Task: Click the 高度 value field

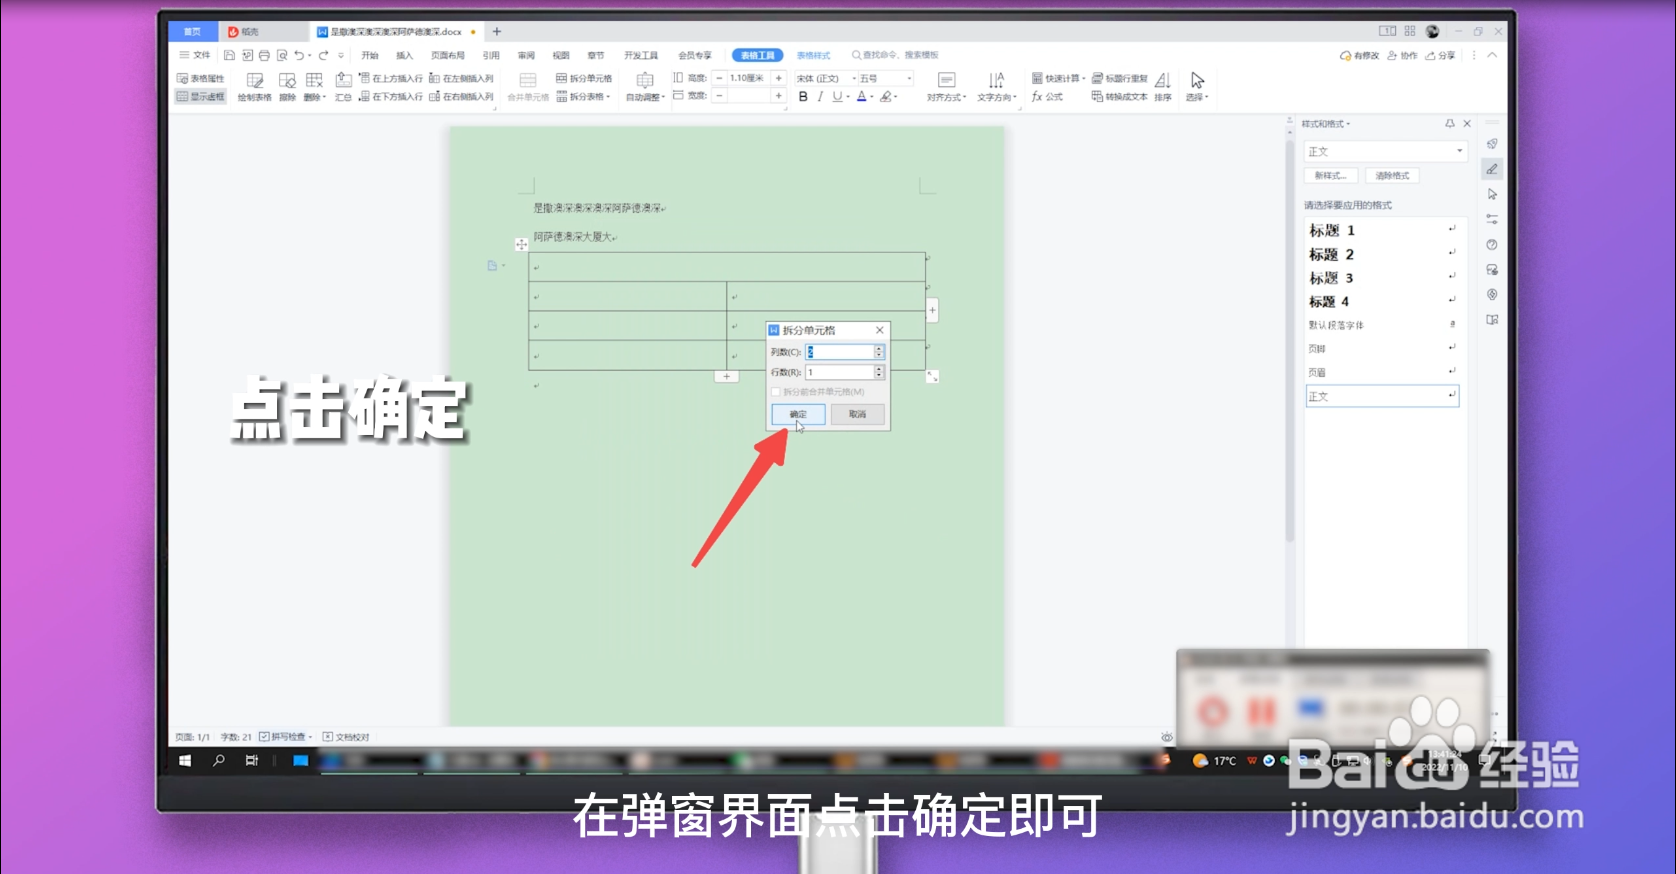Action: pos(747,78)
